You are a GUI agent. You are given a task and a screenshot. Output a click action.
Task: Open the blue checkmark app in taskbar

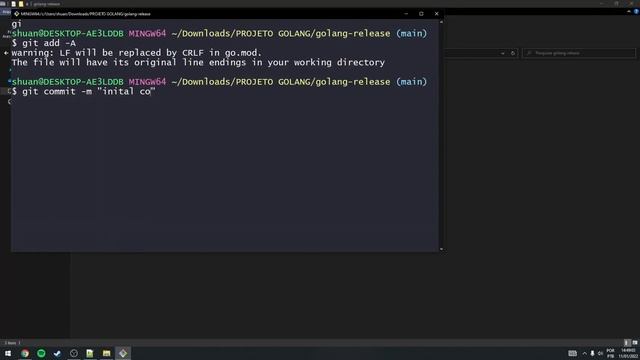tap(57, 353)
